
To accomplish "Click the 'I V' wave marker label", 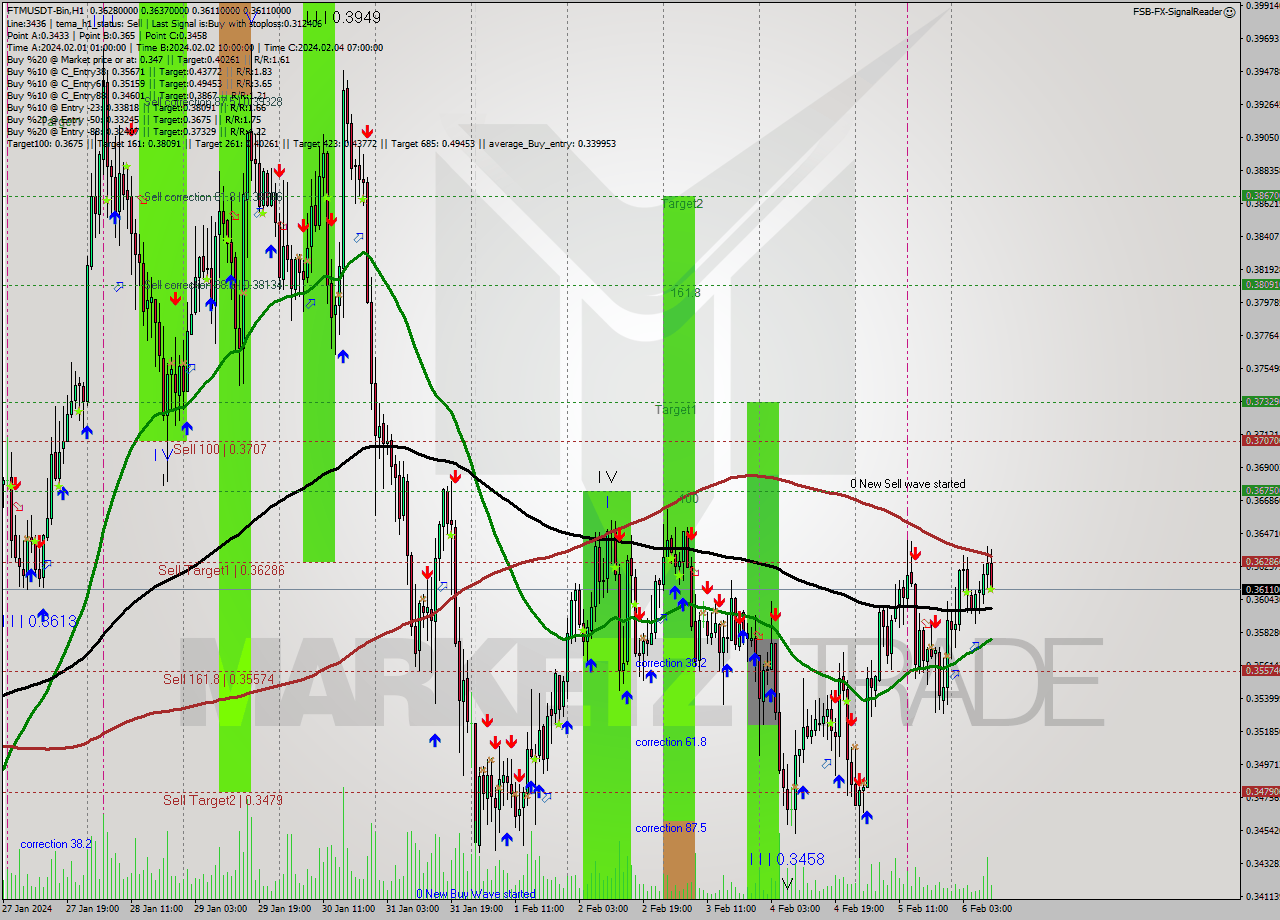I will pos(607,478).
